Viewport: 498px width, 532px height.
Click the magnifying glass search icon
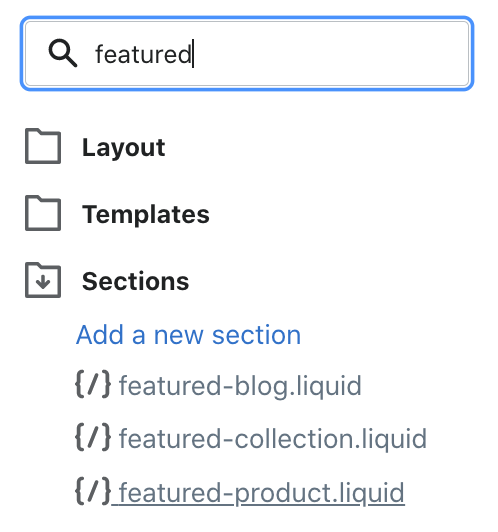tap(63, 53)
